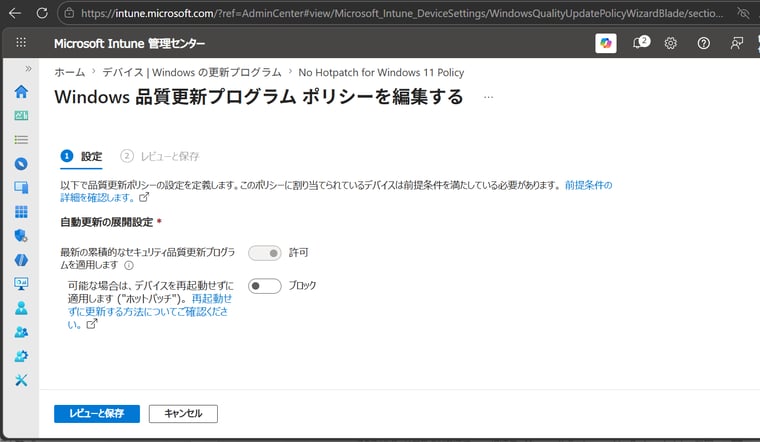Screen dimensions: 760x442
Task: Open the app launcher waffle menu
Action: coord(21,43)
